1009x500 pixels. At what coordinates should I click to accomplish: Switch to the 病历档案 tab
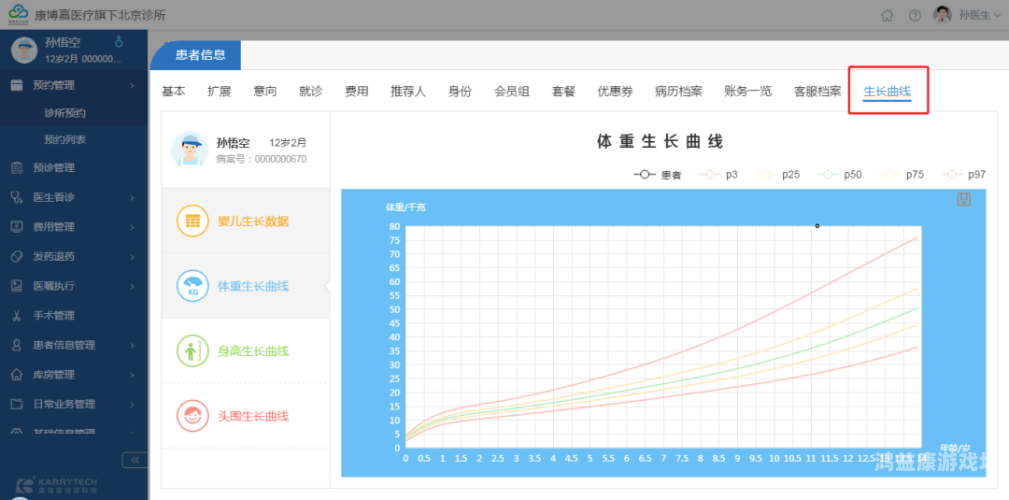[x=678, y=91]
